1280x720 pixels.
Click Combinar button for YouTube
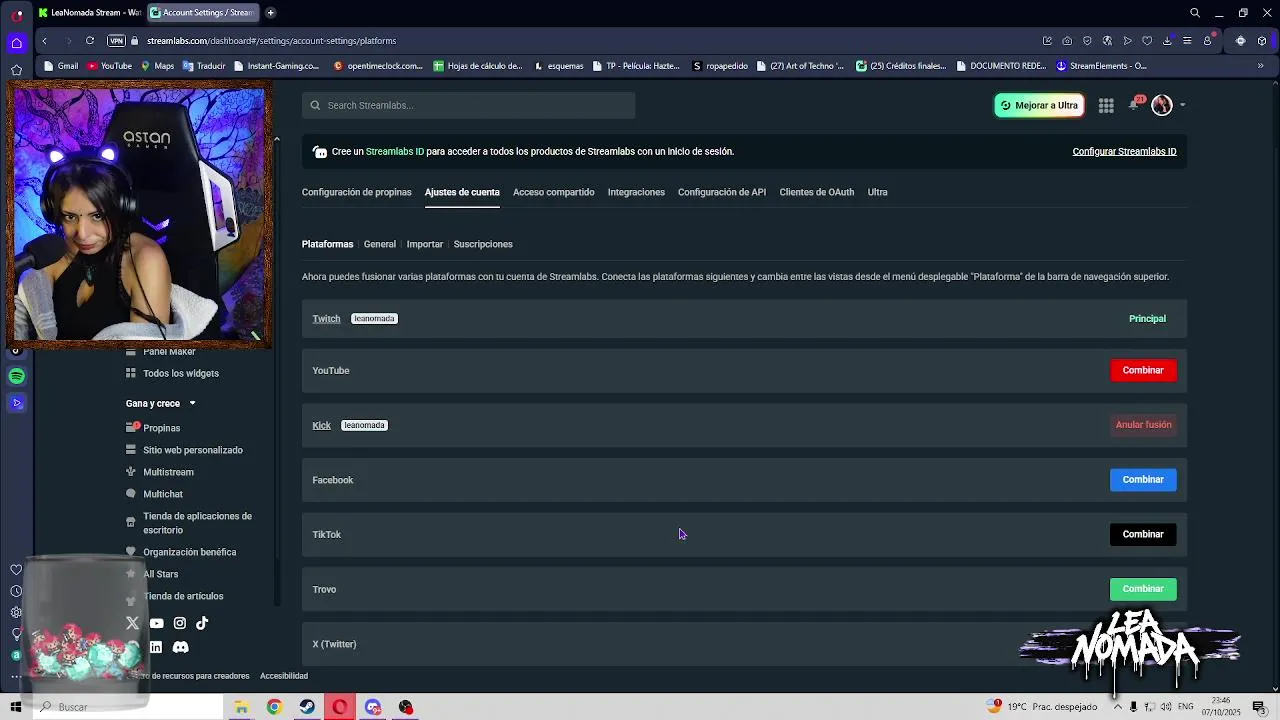(1143, 370)
